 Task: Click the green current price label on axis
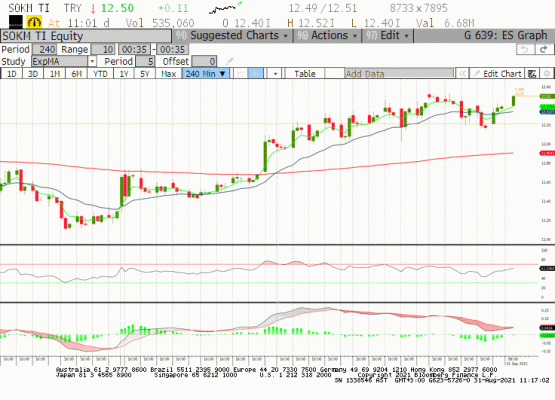[547, 96]
